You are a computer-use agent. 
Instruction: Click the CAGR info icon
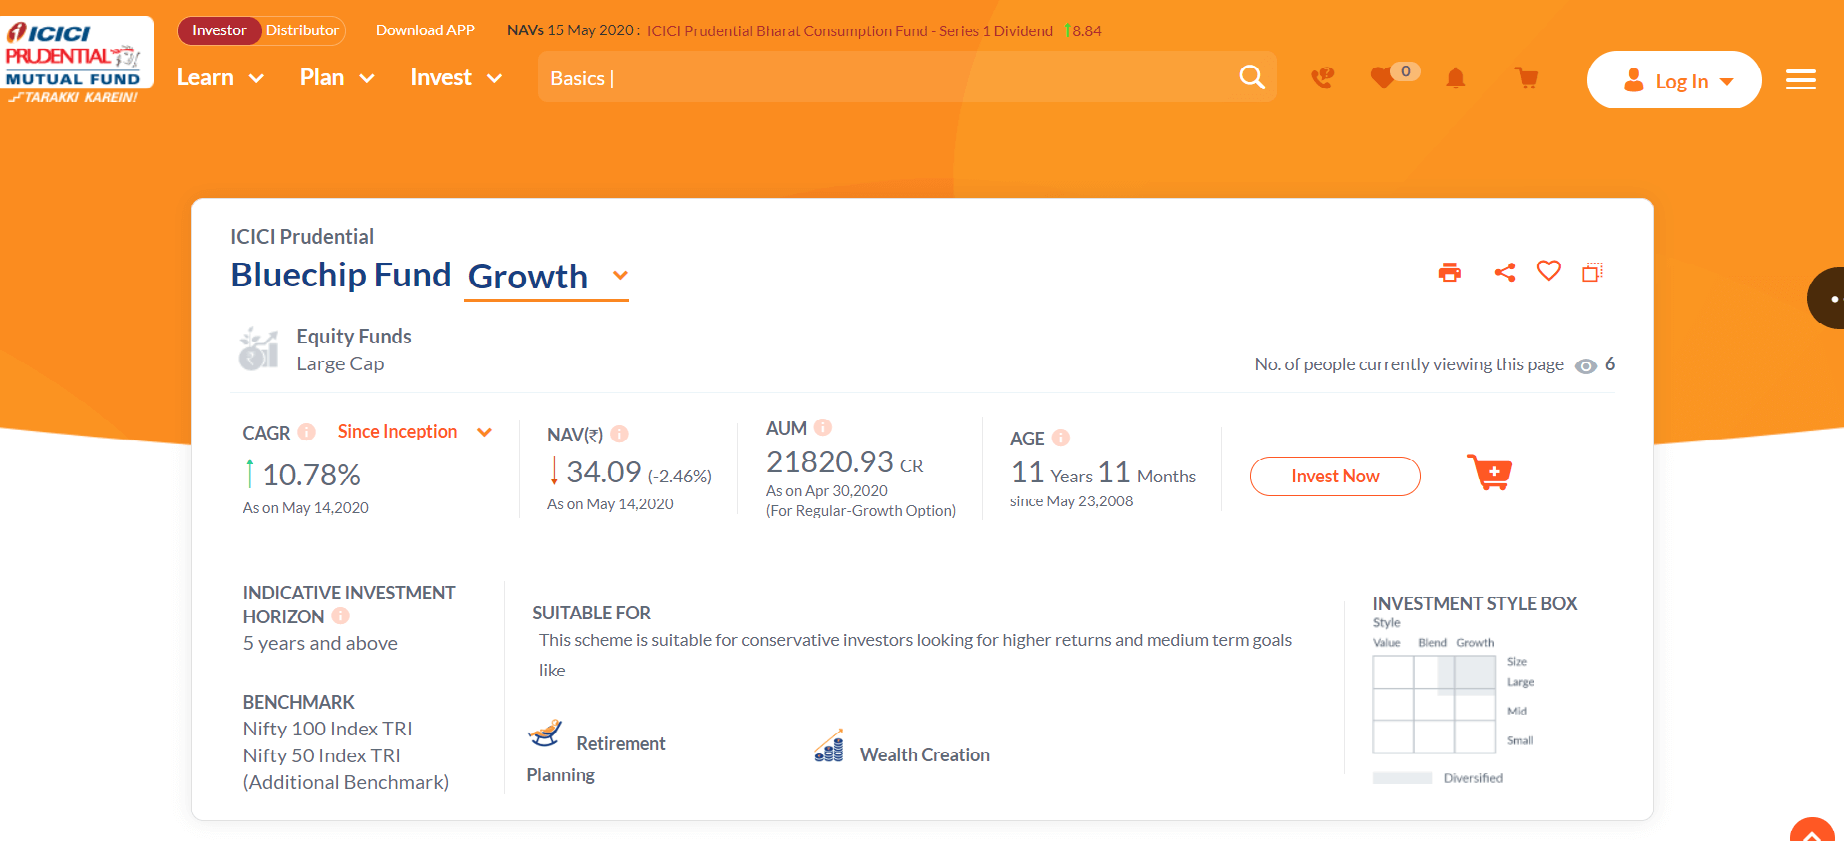click(x=307, y=432)
